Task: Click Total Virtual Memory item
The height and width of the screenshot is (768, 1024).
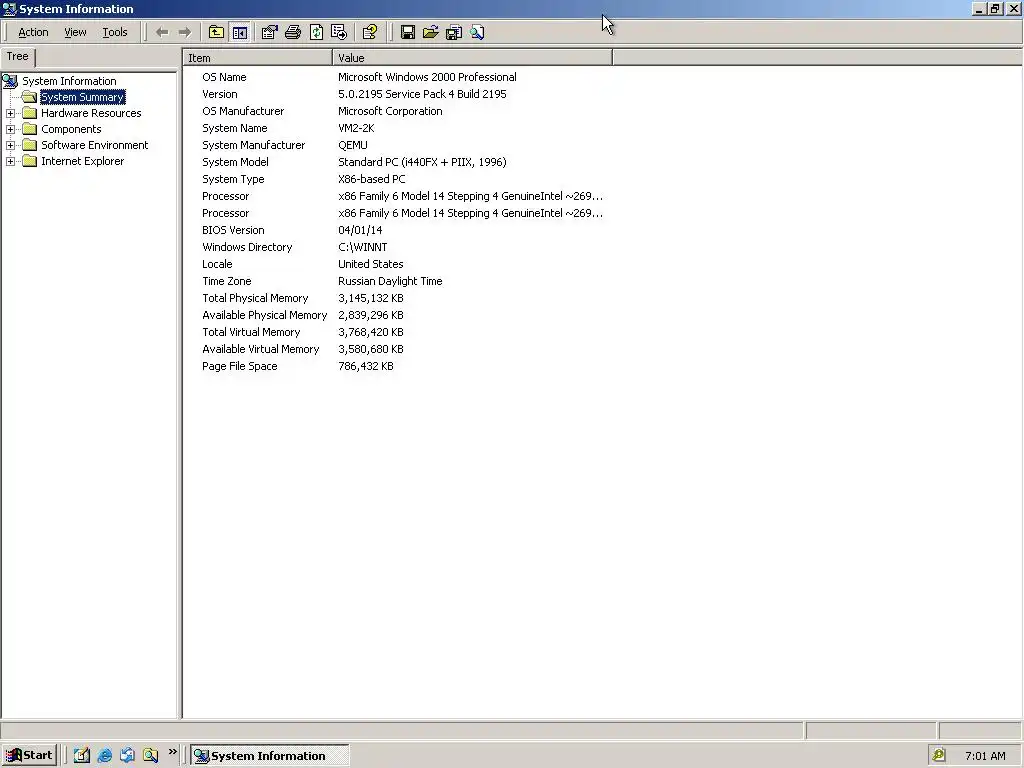Action: tap(251, 332)
